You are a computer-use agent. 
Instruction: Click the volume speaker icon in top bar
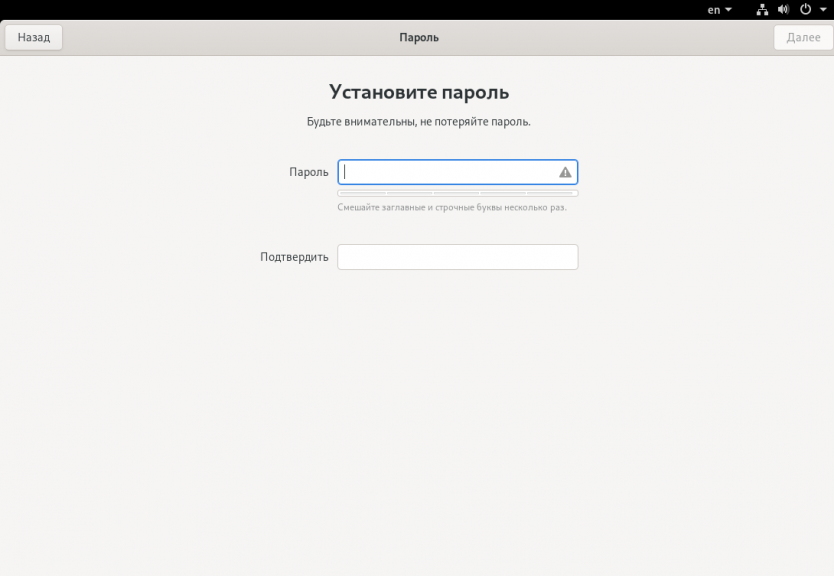click(783, 10)
